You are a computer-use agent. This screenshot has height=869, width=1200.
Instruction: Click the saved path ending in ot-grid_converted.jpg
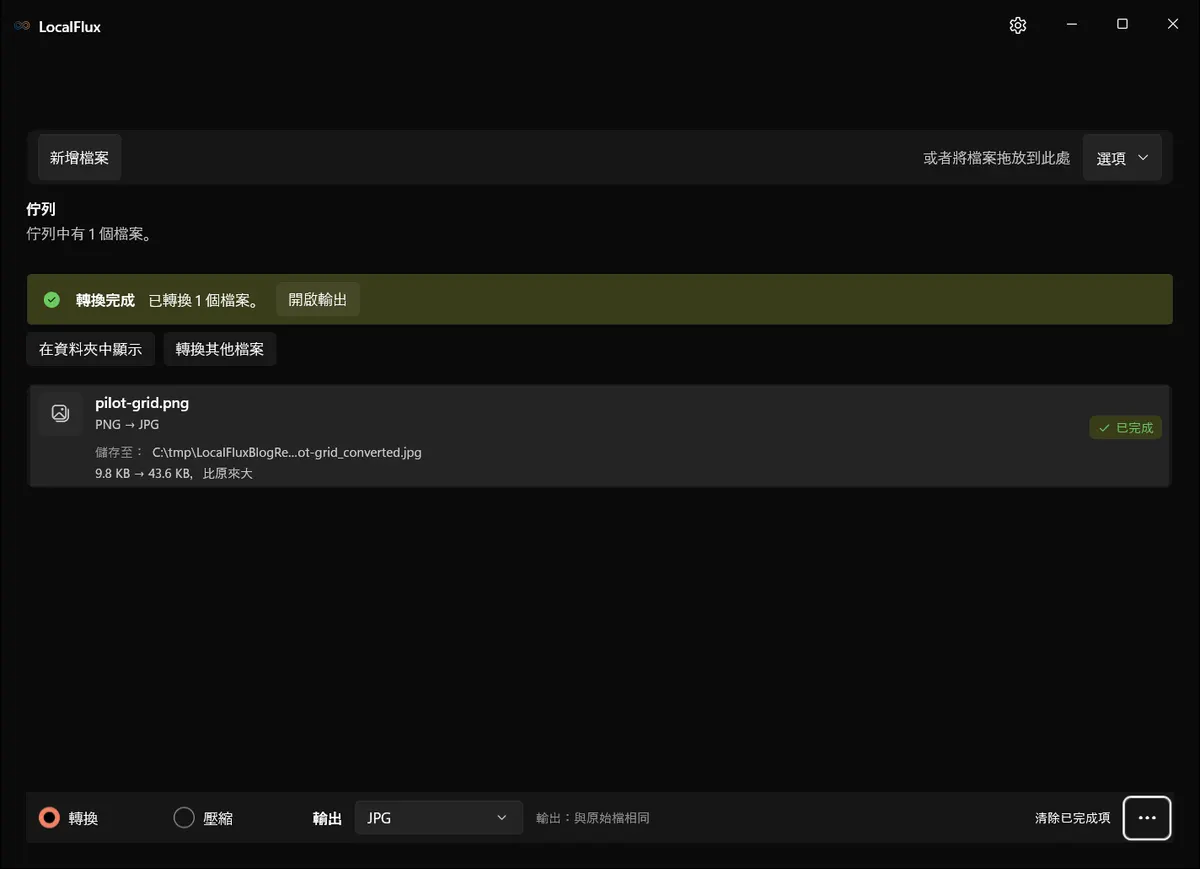coord(287,452)
